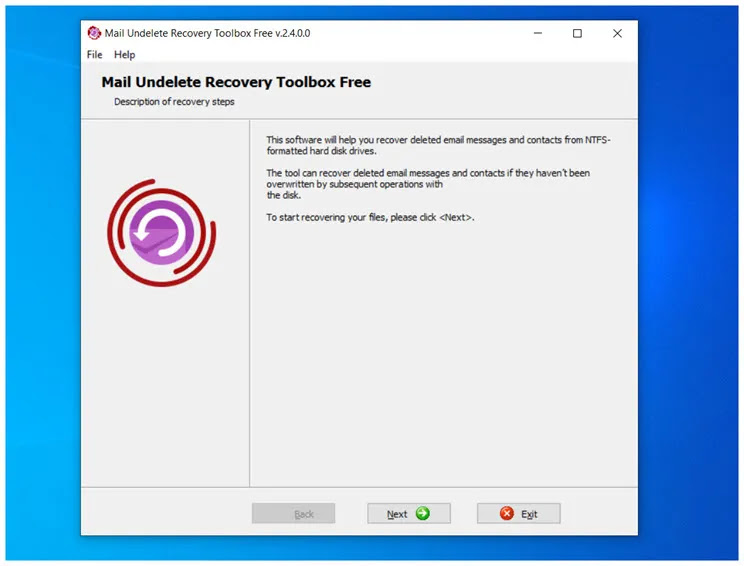
Task: Click the paragraph starting 'This software will help'
Action: tap(438, 145)
